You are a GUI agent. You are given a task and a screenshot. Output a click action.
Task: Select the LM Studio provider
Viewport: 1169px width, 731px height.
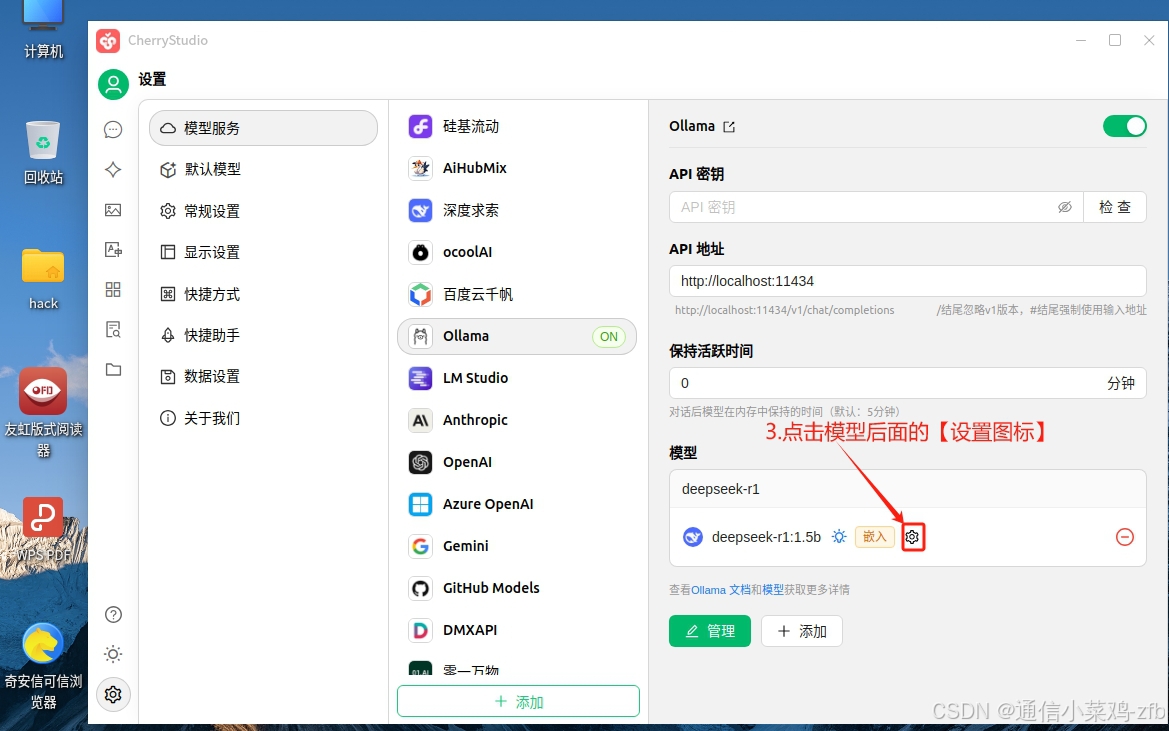coord(517,378)
